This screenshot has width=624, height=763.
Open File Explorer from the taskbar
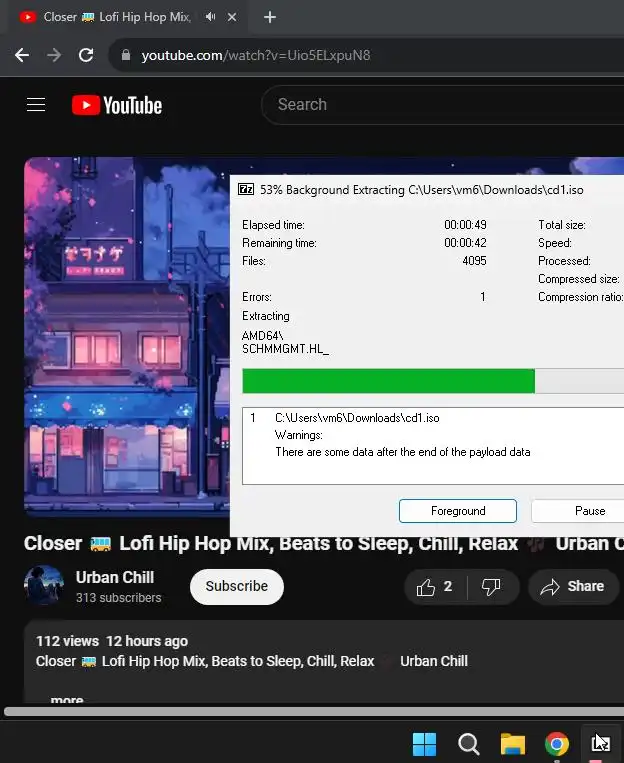tap(513, 744)
